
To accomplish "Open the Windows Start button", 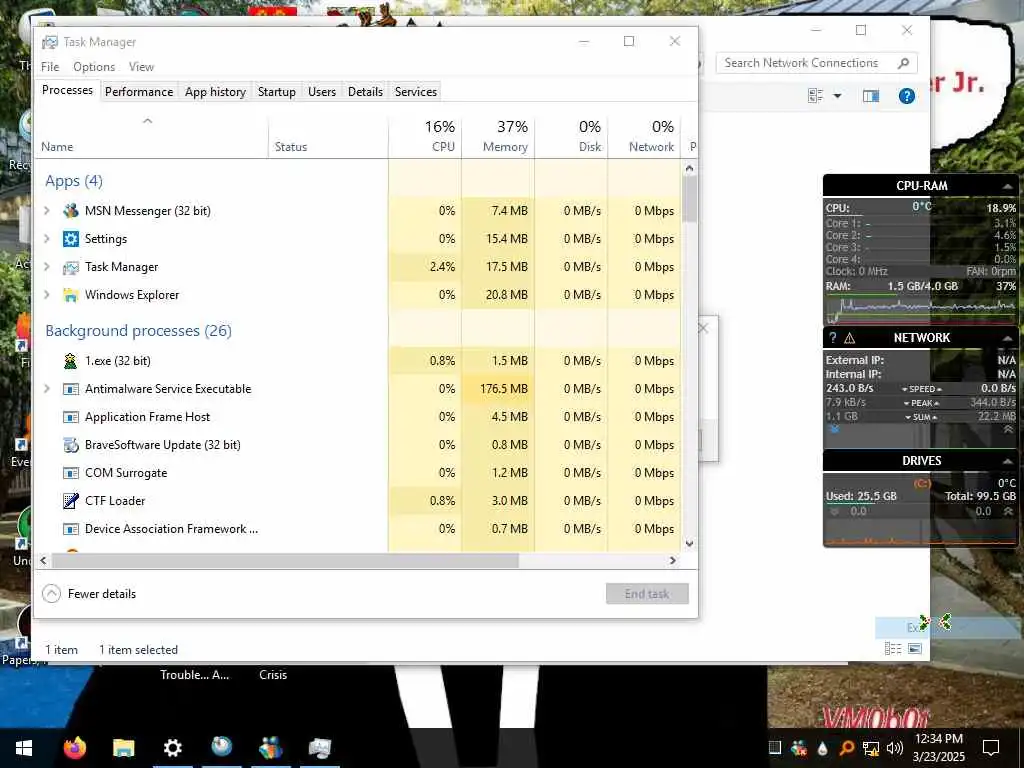I will tap(24, 748).
